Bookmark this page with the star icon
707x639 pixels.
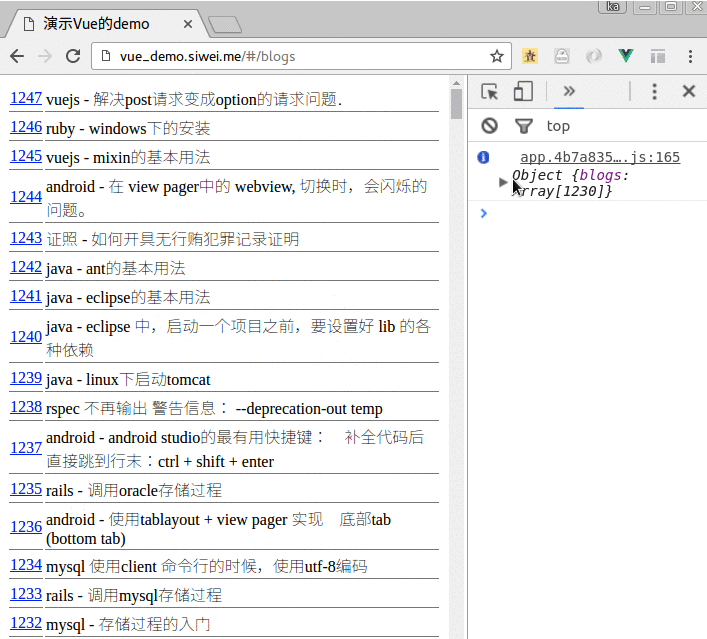click(x=496, y=56)
